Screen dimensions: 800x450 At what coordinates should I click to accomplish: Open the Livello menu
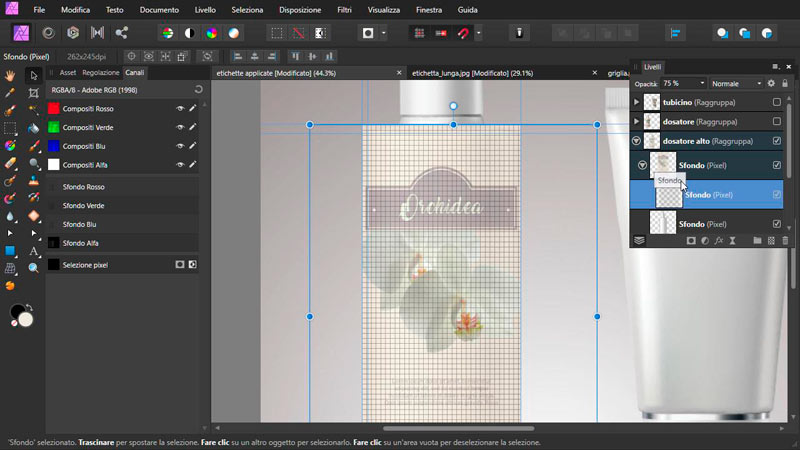tap(205, 10)
